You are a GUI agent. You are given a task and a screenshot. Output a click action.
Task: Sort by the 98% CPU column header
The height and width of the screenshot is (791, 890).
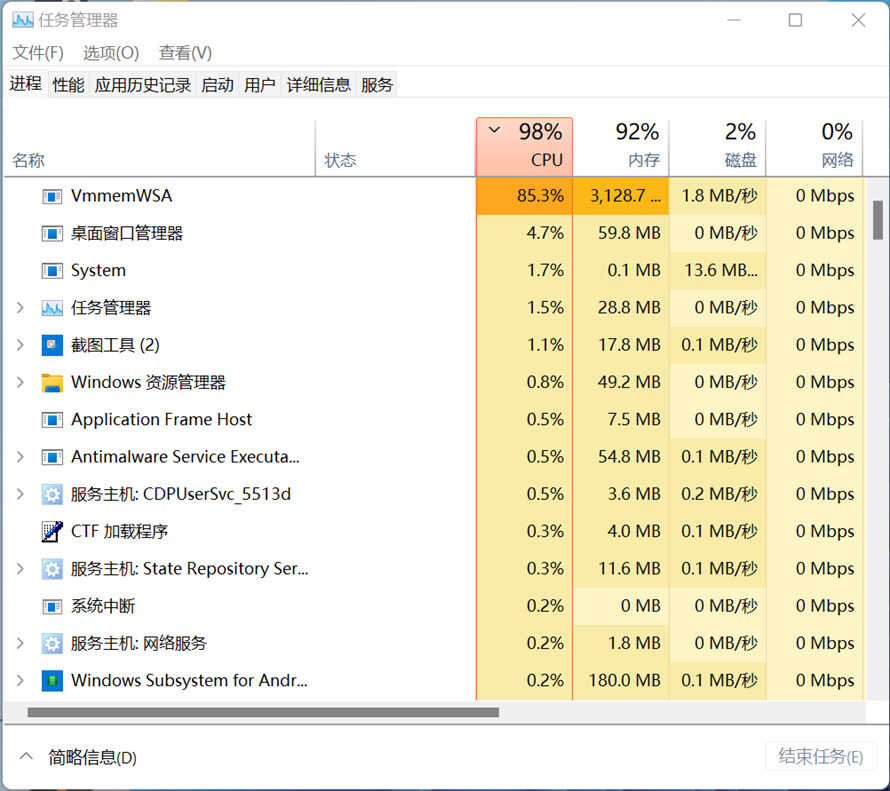point(524,146)
